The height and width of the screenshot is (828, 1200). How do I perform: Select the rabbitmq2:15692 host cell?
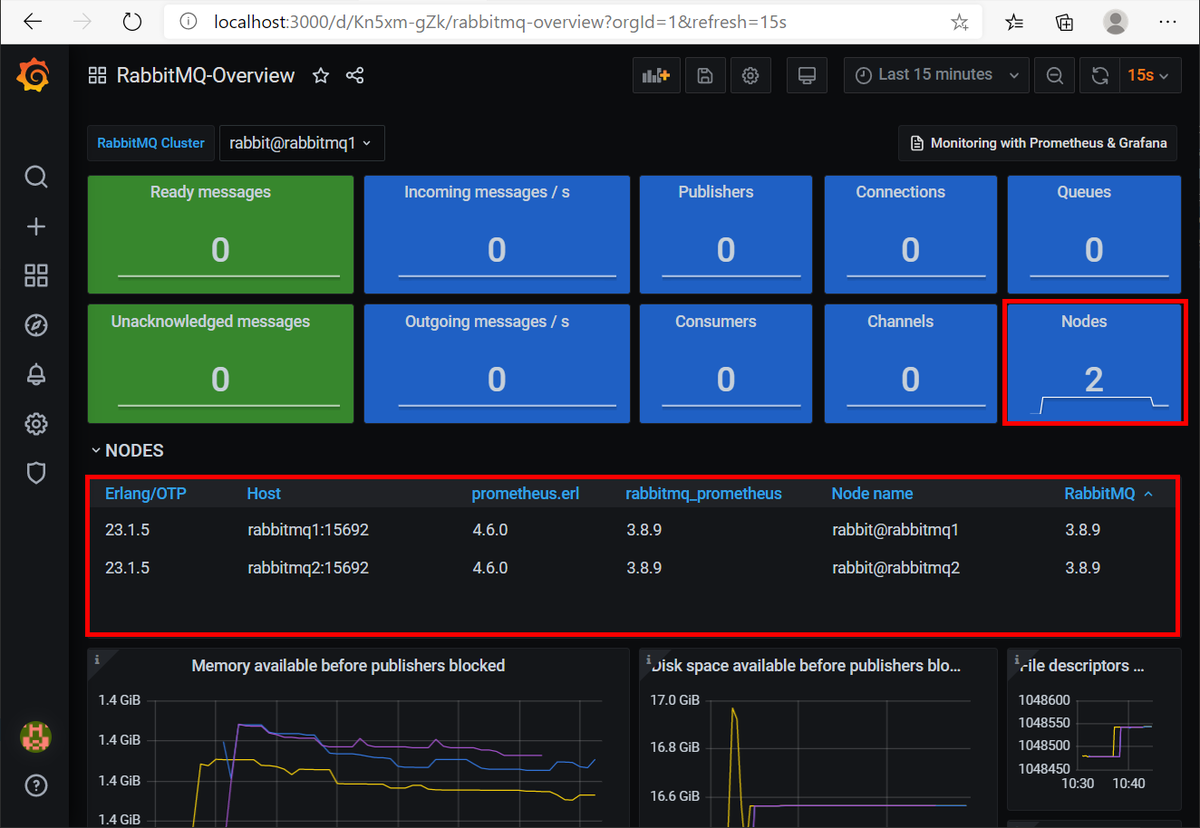tap(308, 568)
